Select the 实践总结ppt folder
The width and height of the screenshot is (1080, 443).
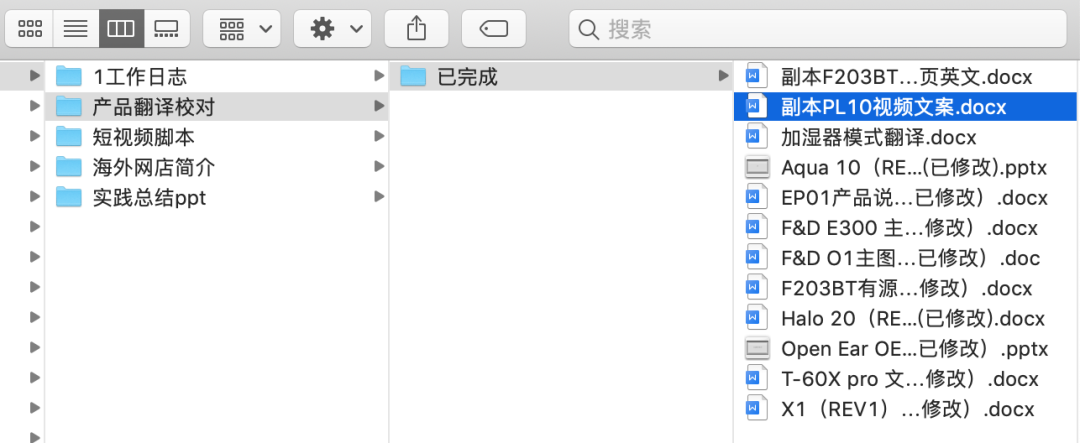click(217, 198)
